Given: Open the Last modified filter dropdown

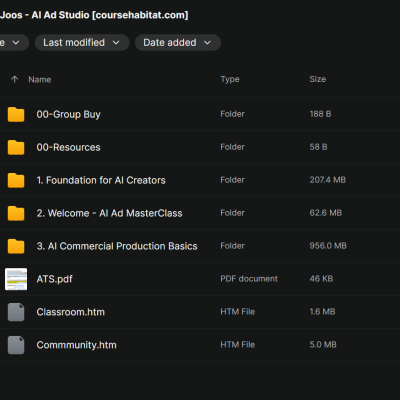Looking at the screenshot, I should point(82,43).
